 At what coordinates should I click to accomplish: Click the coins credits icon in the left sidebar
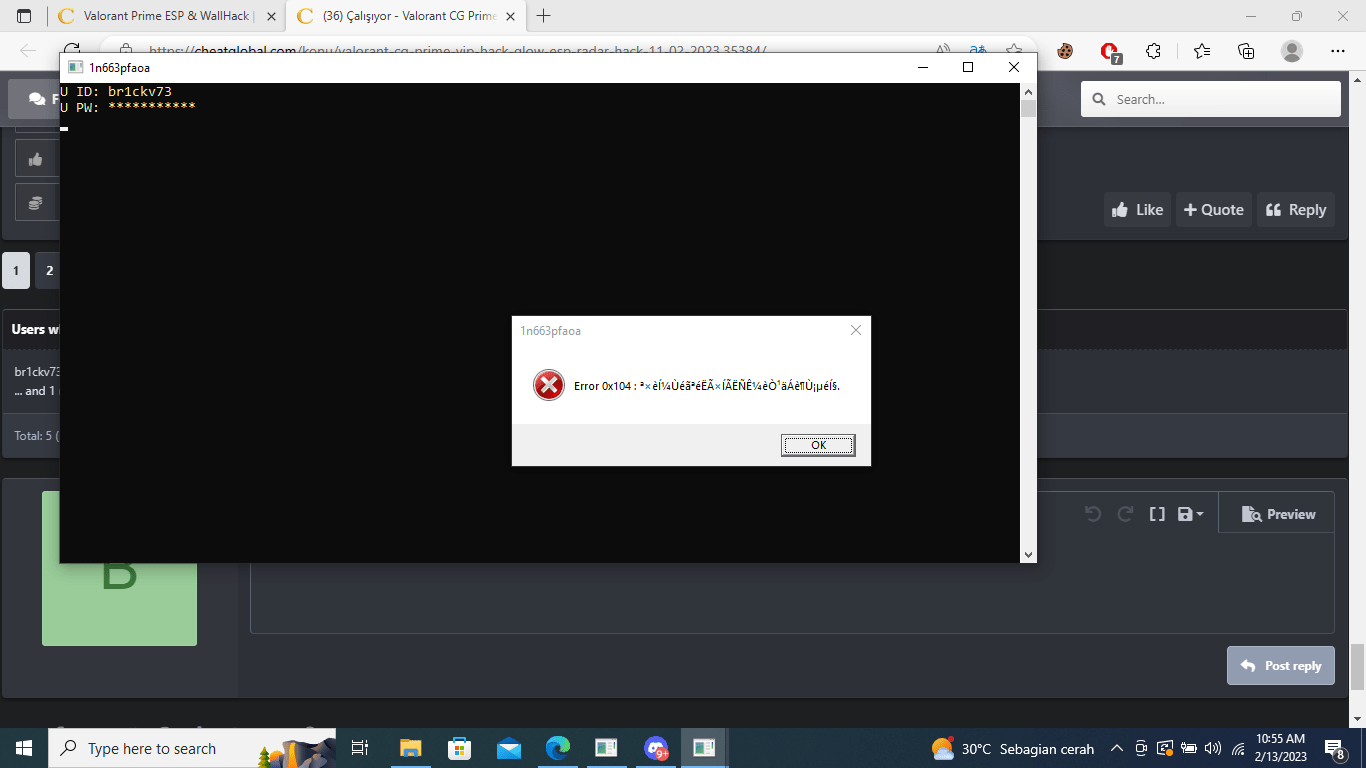pyautogui.click(x=36, y=202)
